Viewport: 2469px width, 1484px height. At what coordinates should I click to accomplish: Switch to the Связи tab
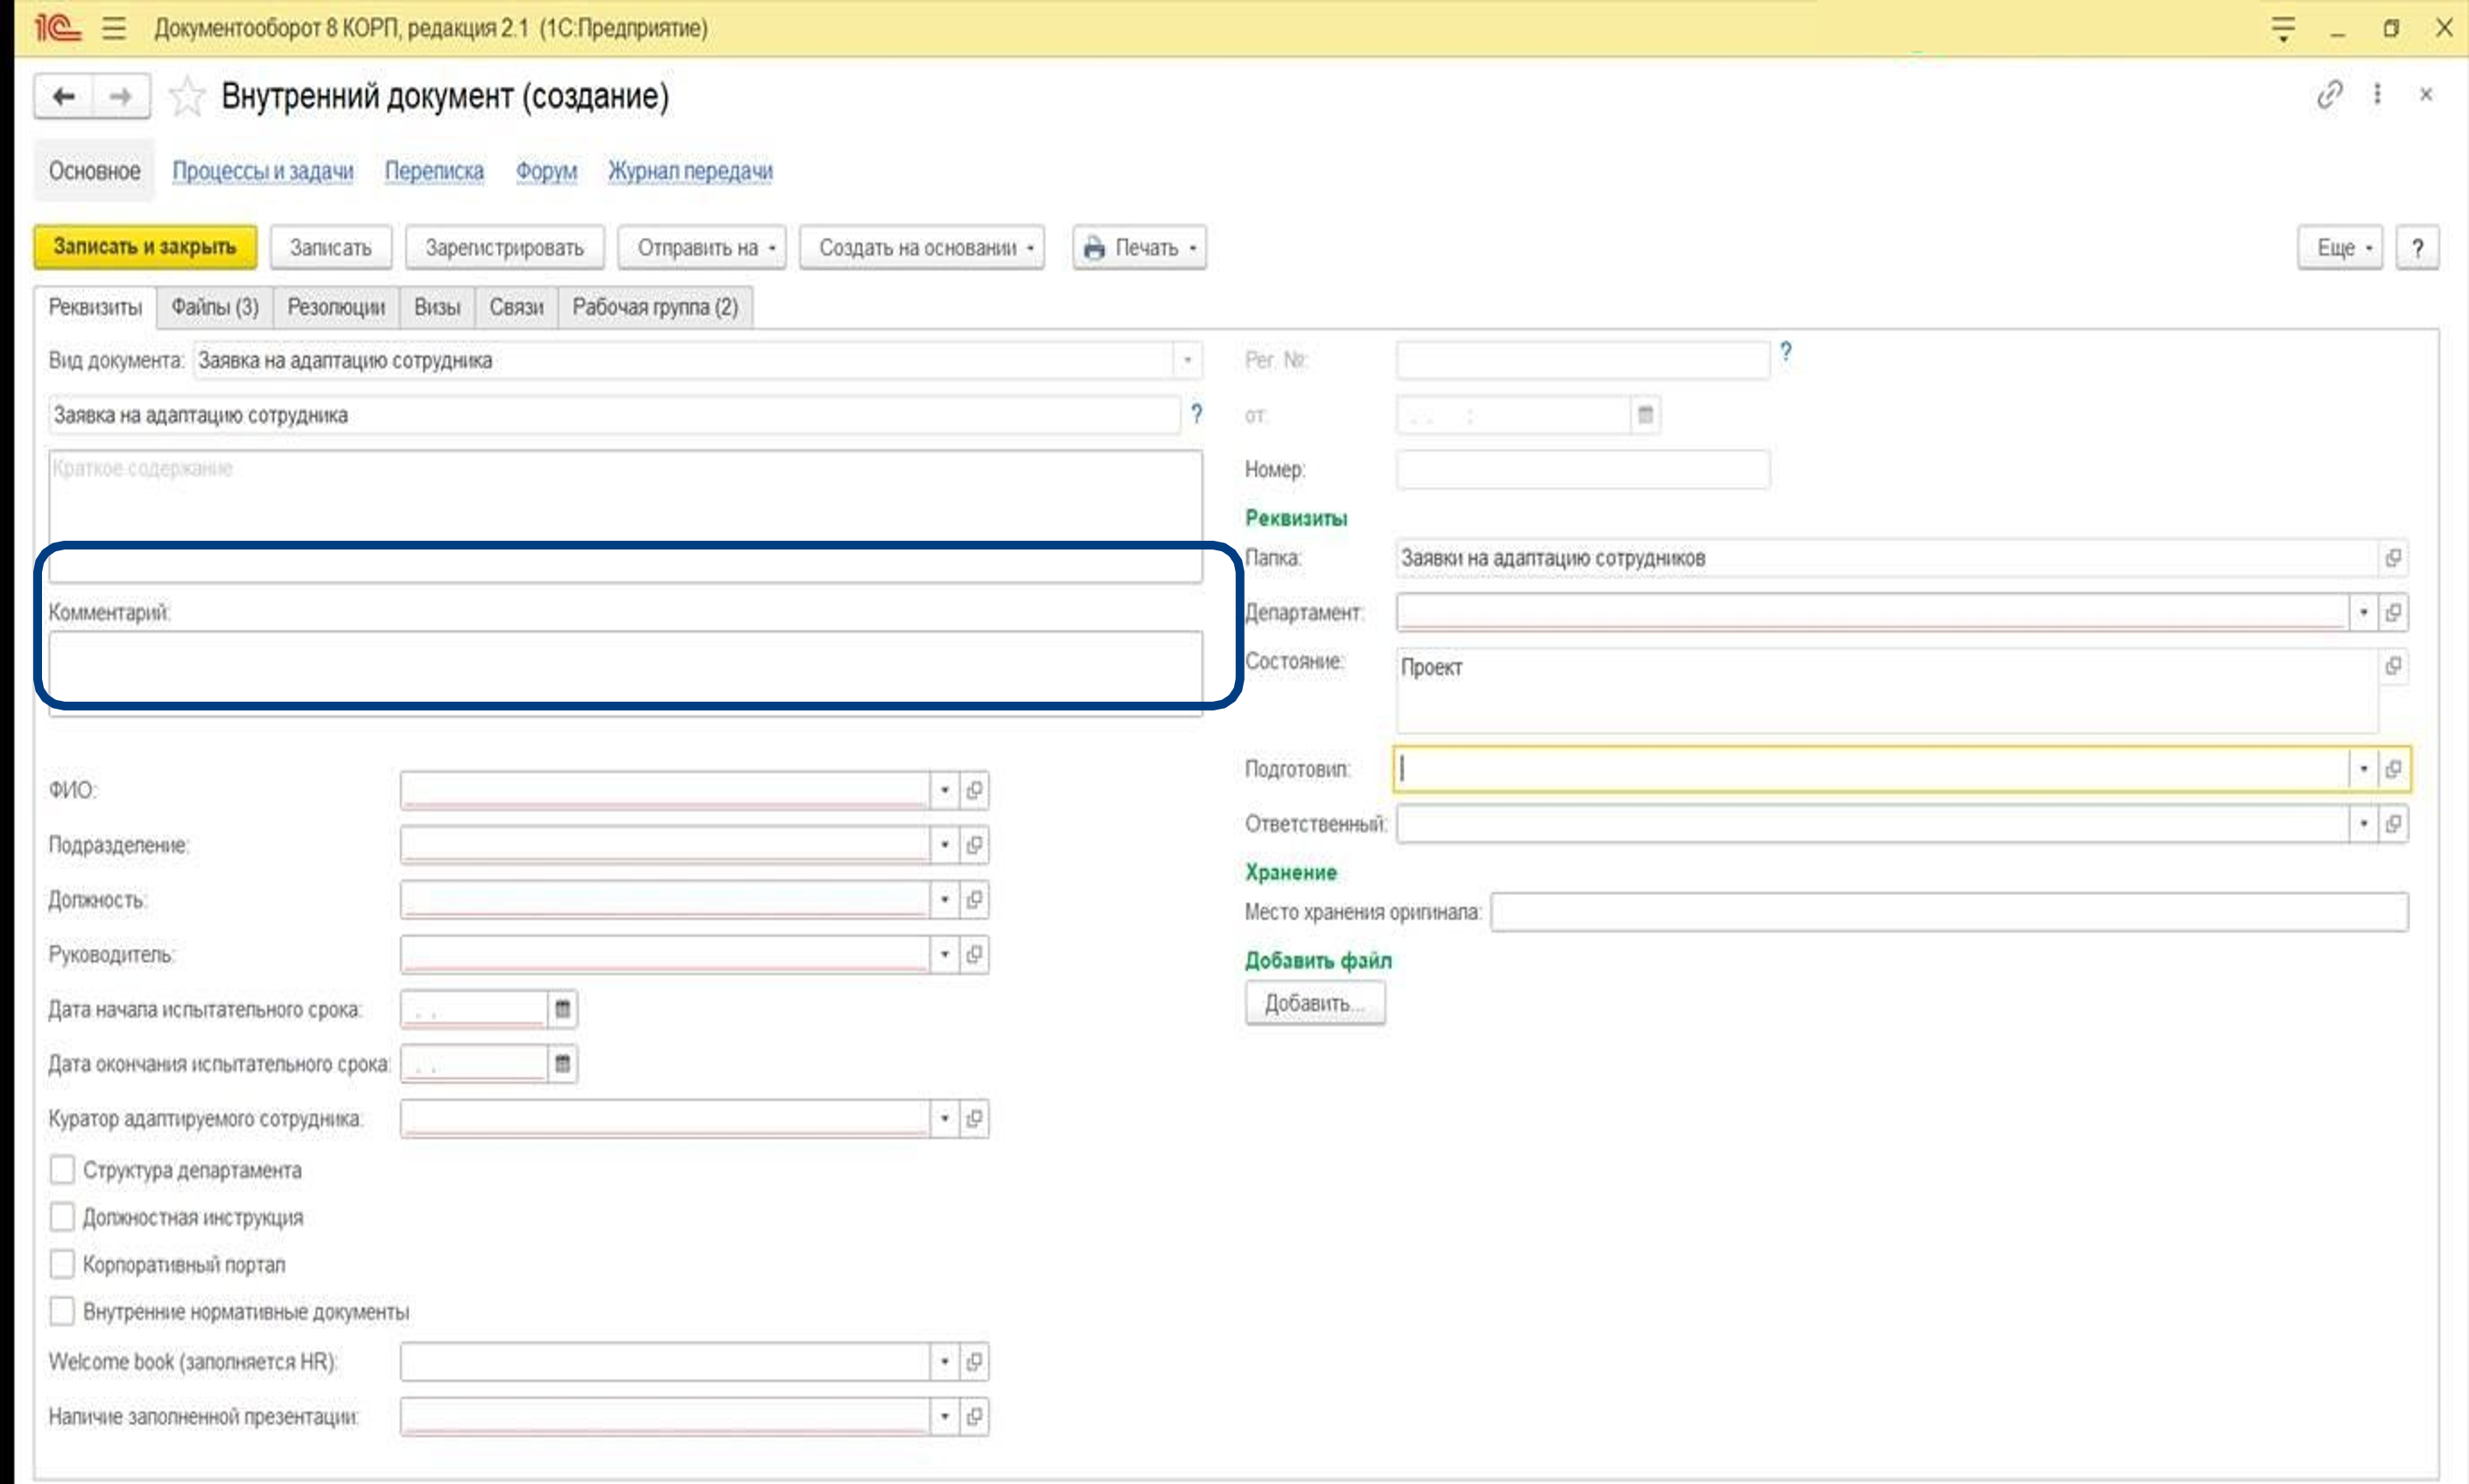[x=517, y=307]
